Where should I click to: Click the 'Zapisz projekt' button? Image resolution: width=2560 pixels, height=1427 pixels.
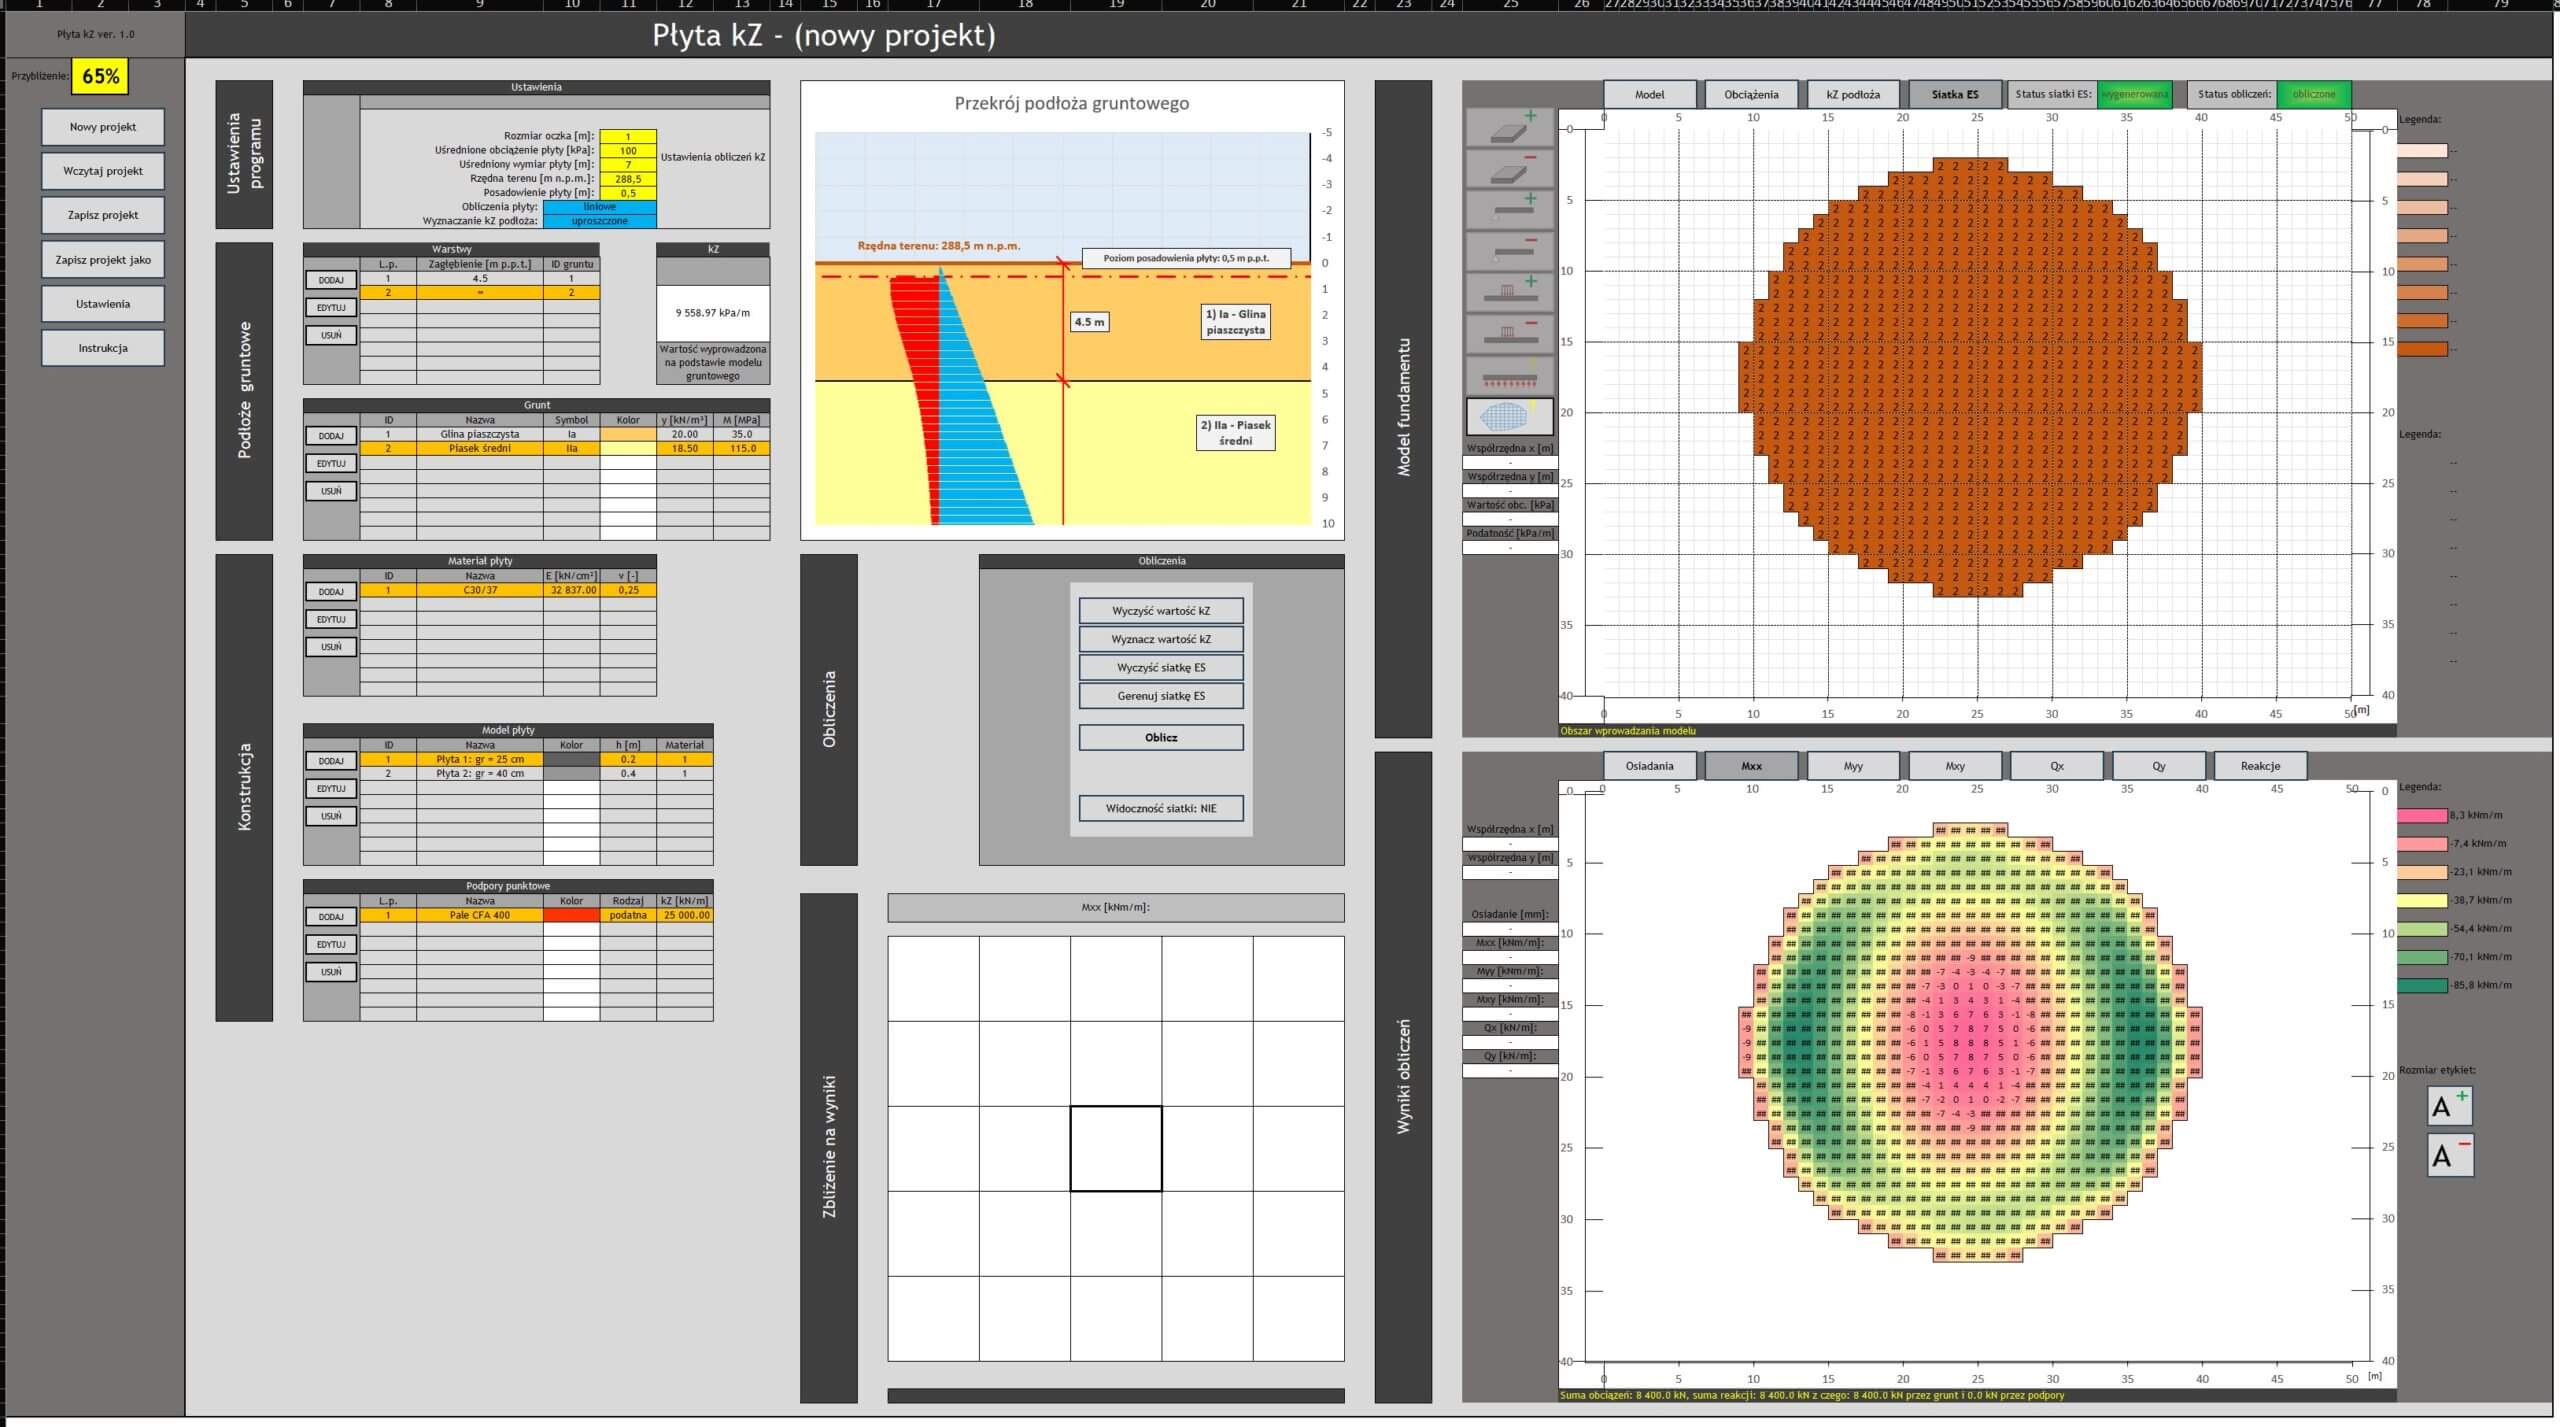(x=103, y=215)
